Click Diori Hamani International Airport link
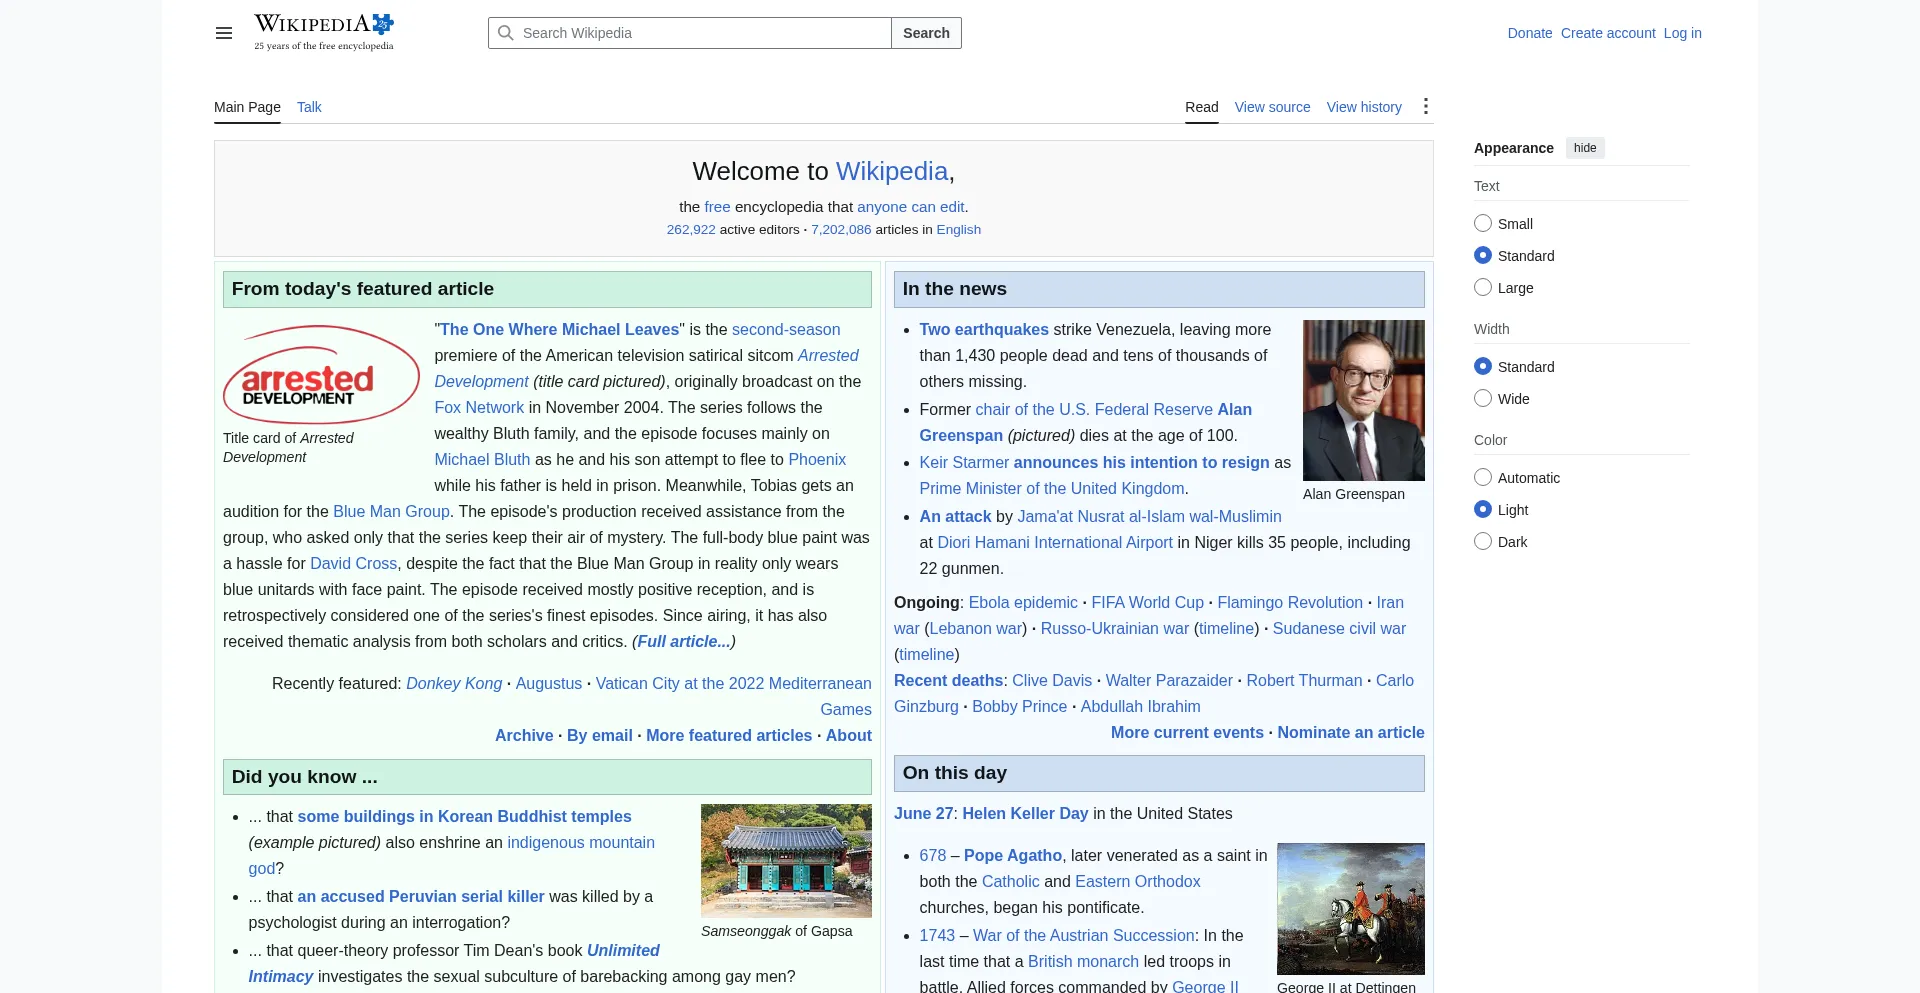The image size is (1920, 993). pyautogui.click(x=1055, y=542)
